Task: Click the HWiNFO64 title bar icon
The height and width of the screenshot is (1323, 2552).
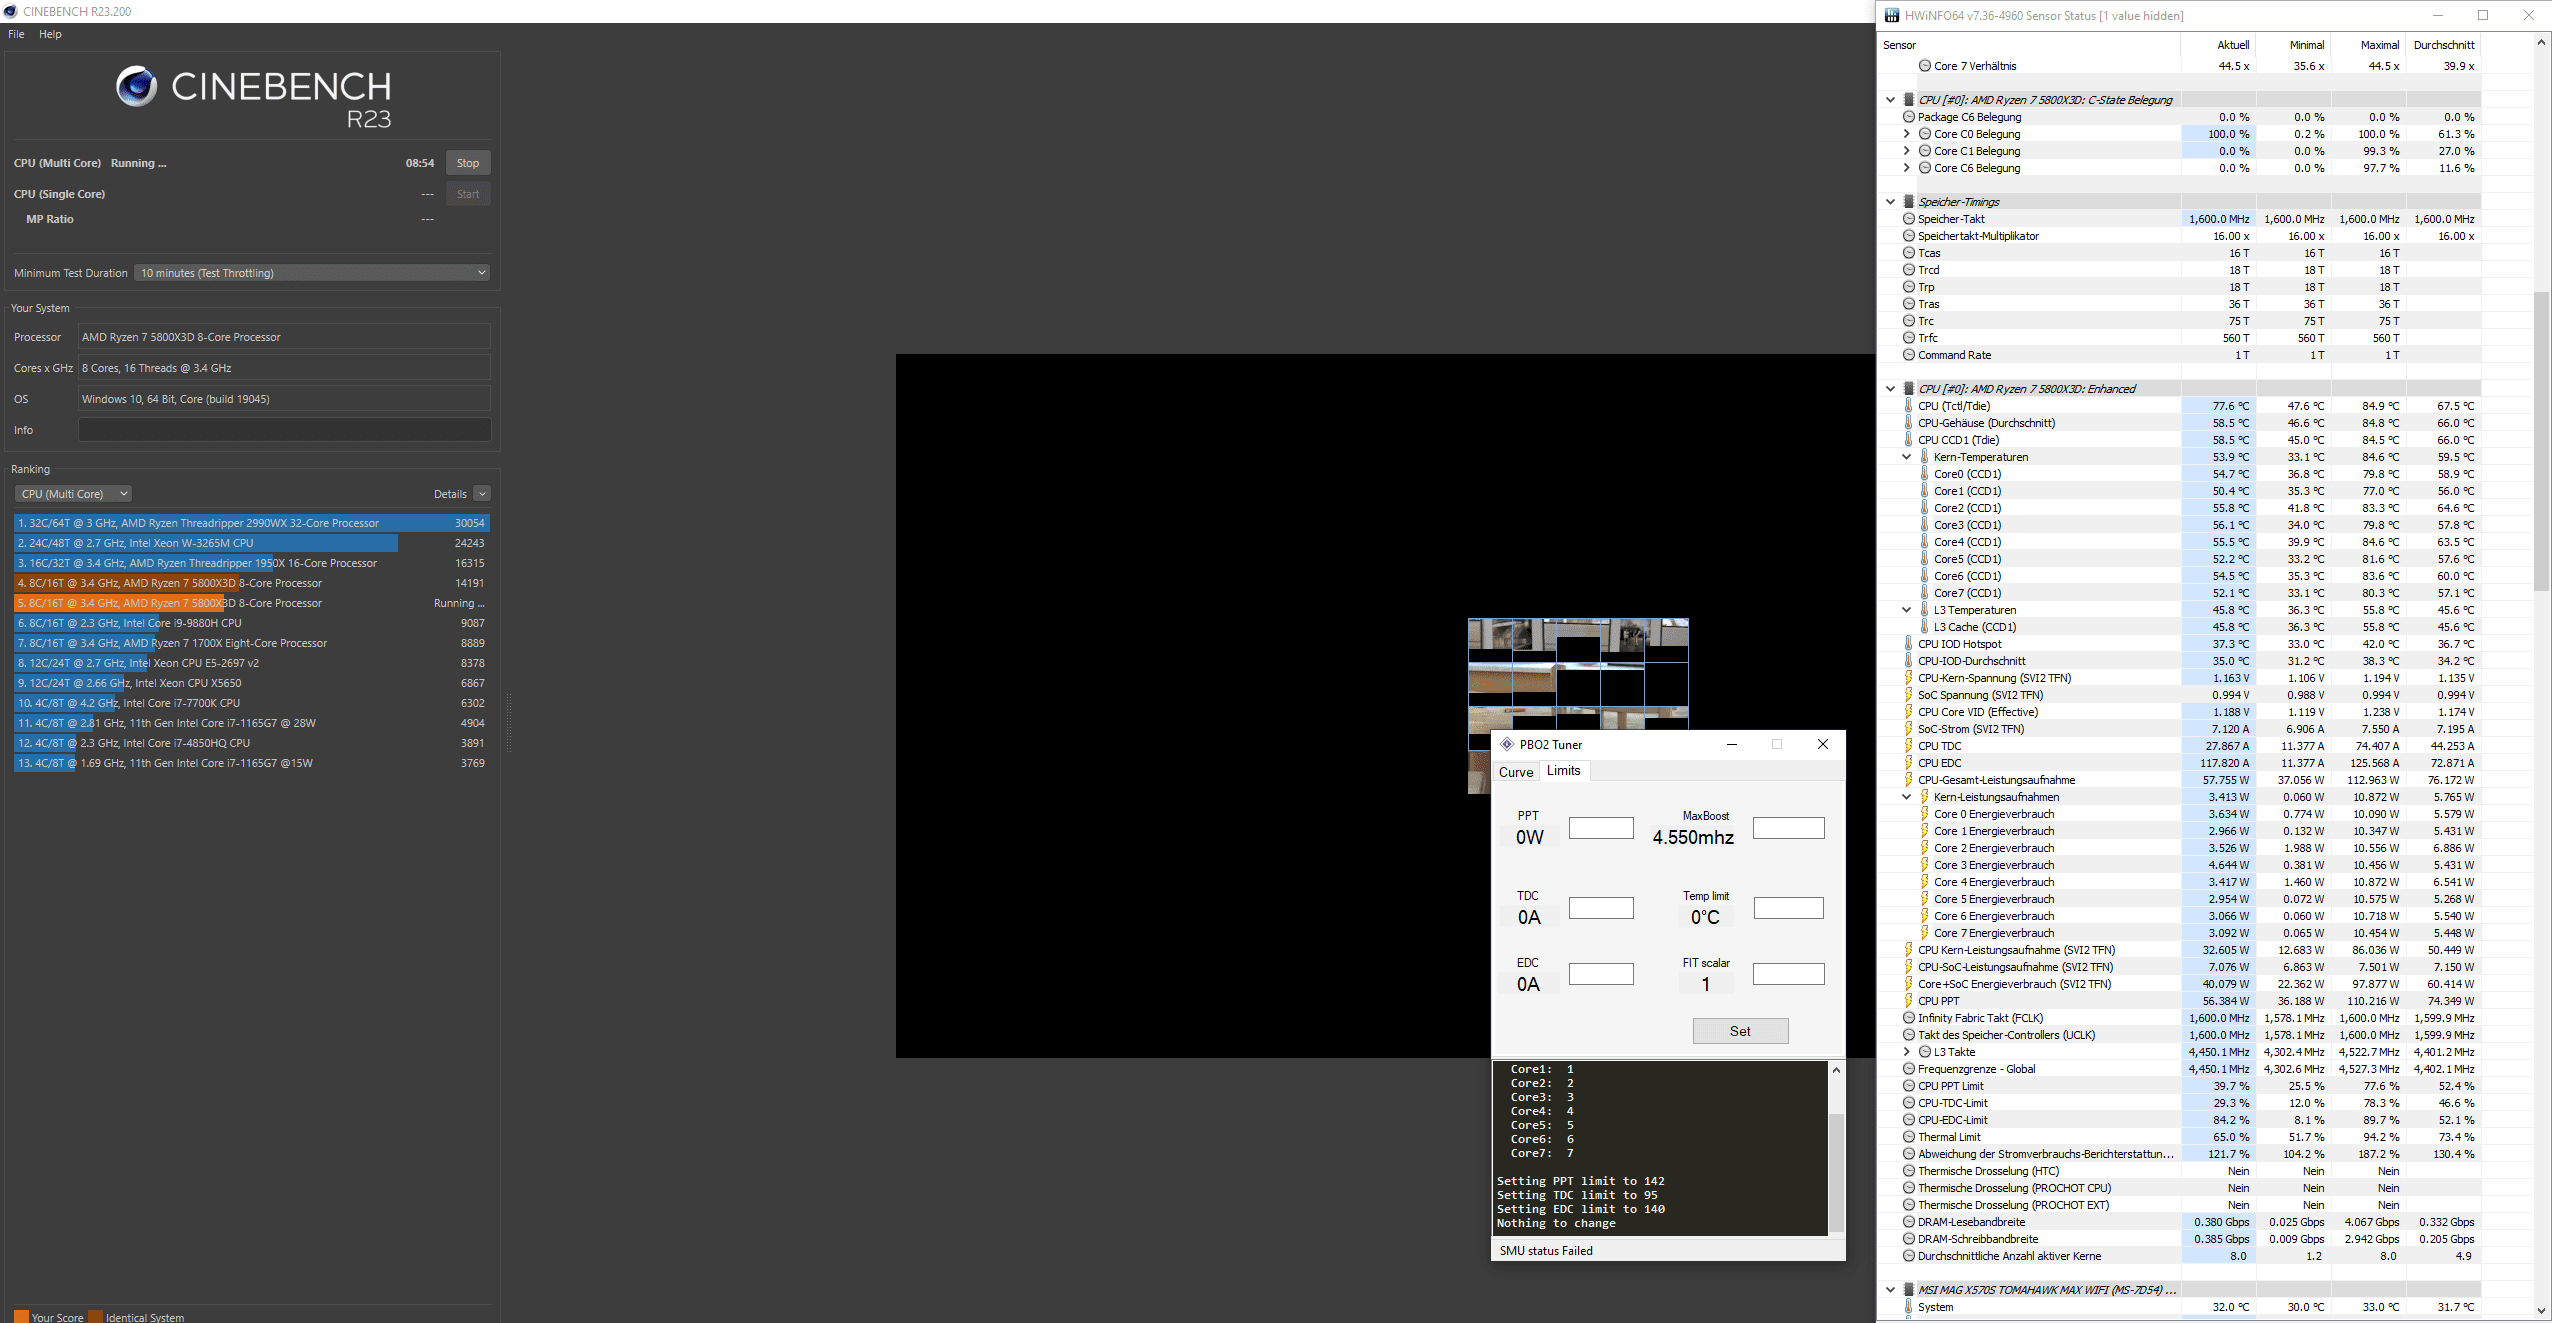Action: 1891,15
